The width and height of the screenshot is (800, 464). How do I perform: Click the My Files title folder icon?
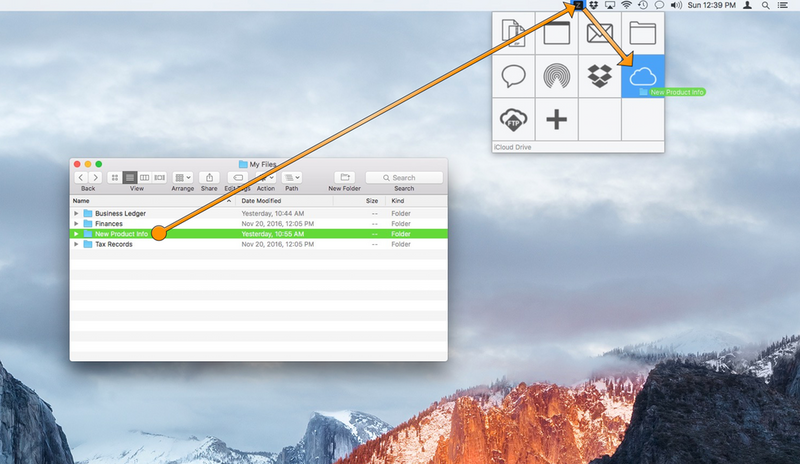(x=243, y=164)
